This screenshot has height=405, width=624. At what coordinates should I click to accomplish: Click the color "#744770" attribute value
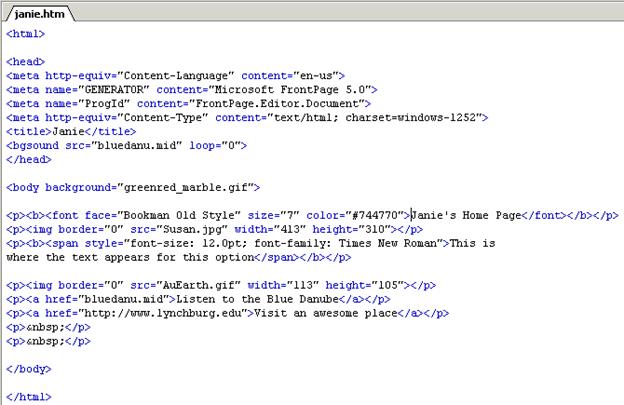coord(376,215)
